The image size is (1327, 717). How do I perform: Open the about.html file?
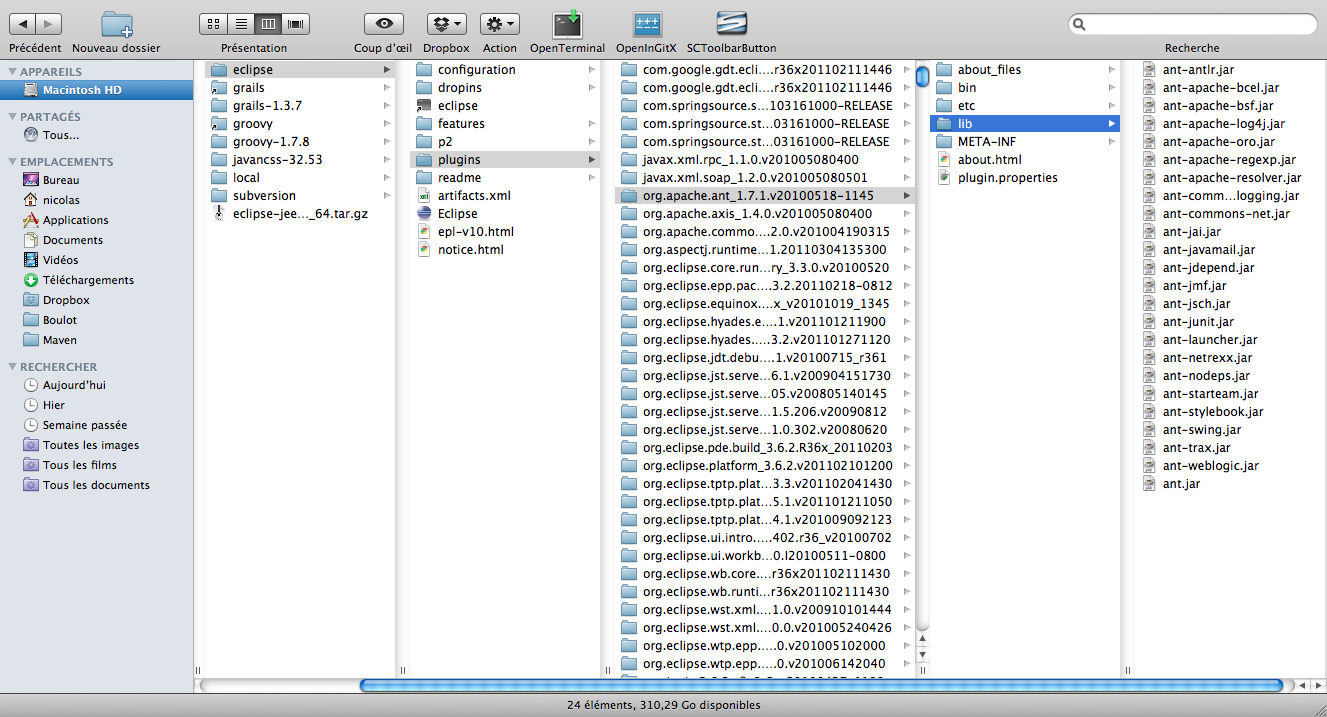pos(989,160)
